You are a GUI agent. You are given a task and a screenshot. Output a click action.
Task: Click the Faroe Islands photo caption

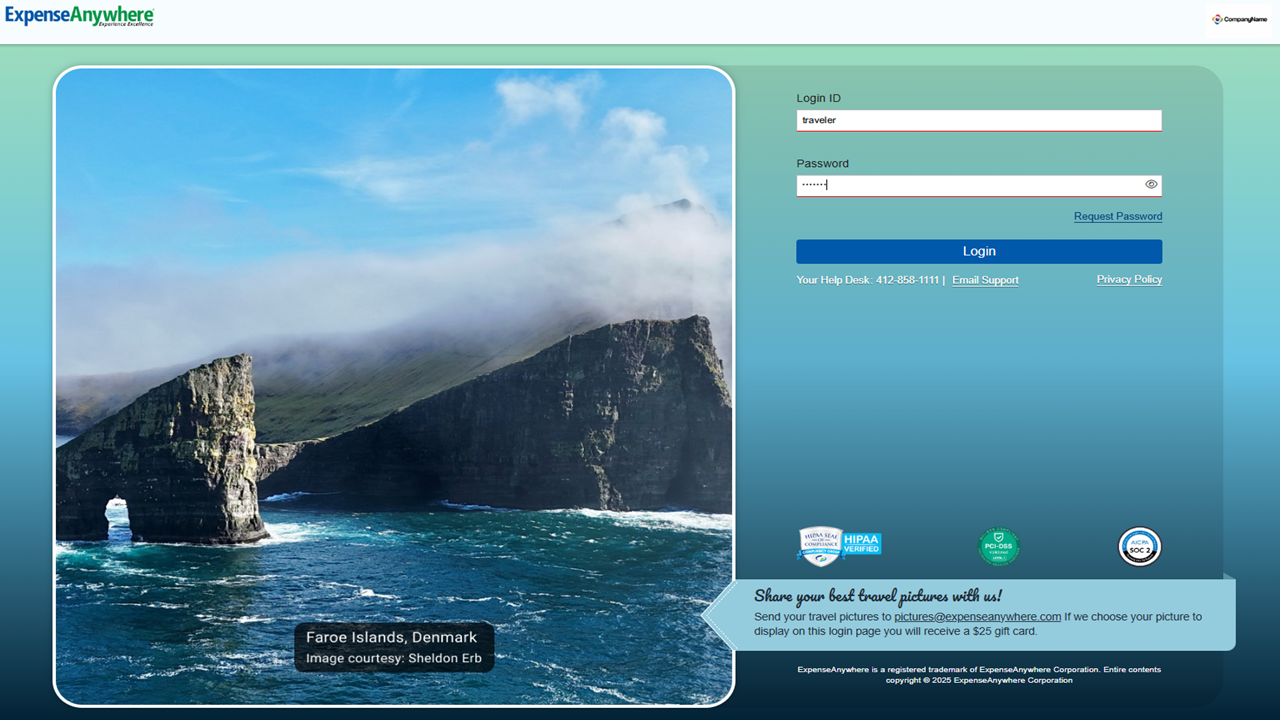394,647
